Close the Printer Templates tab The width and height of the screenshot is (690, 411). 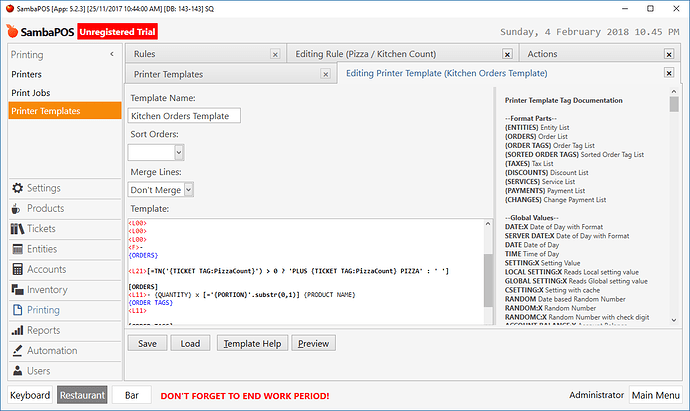[x=326, y=74]
